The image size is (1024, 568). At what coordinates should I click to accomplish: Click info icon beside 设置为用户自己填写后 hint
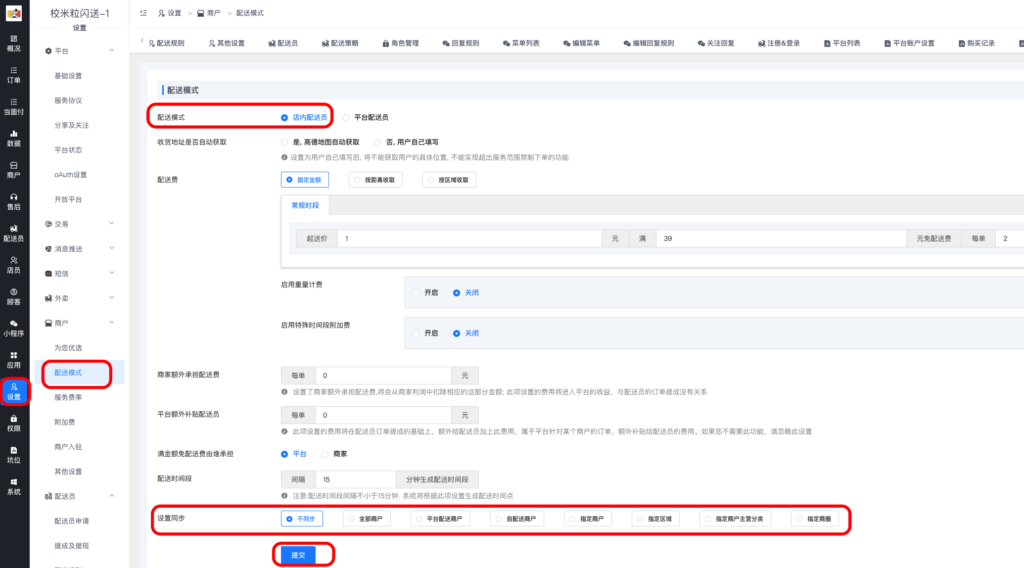point(284,157)
